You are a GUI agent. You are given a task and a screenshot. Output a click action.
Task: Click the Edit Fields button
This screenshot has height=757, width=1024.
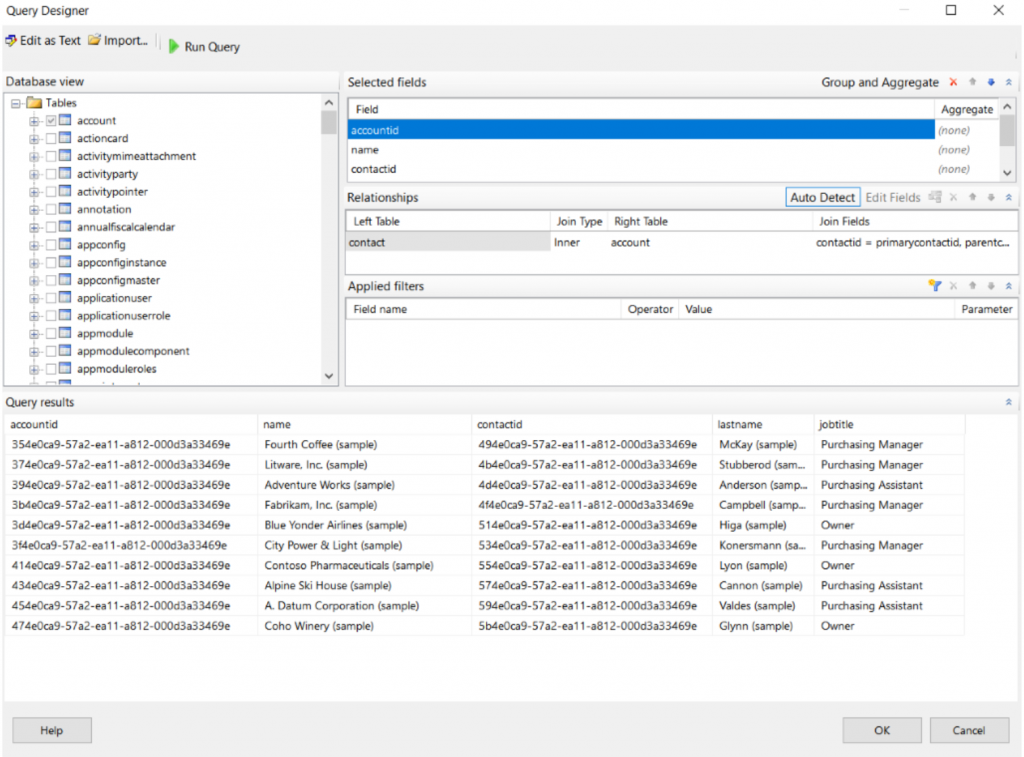tap(893, 197)
